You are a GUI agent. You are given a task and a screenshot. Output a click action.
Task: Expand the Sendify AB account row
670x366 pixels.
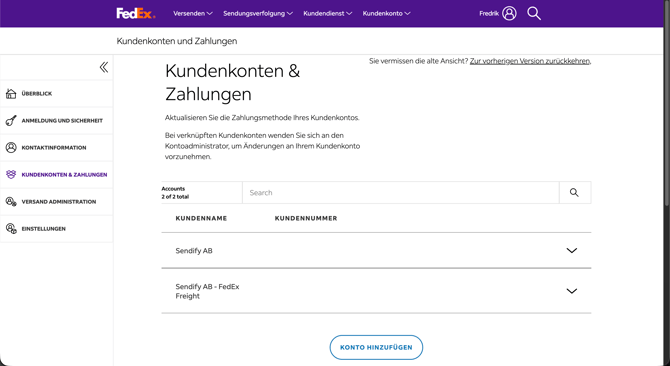coord(571,251)
